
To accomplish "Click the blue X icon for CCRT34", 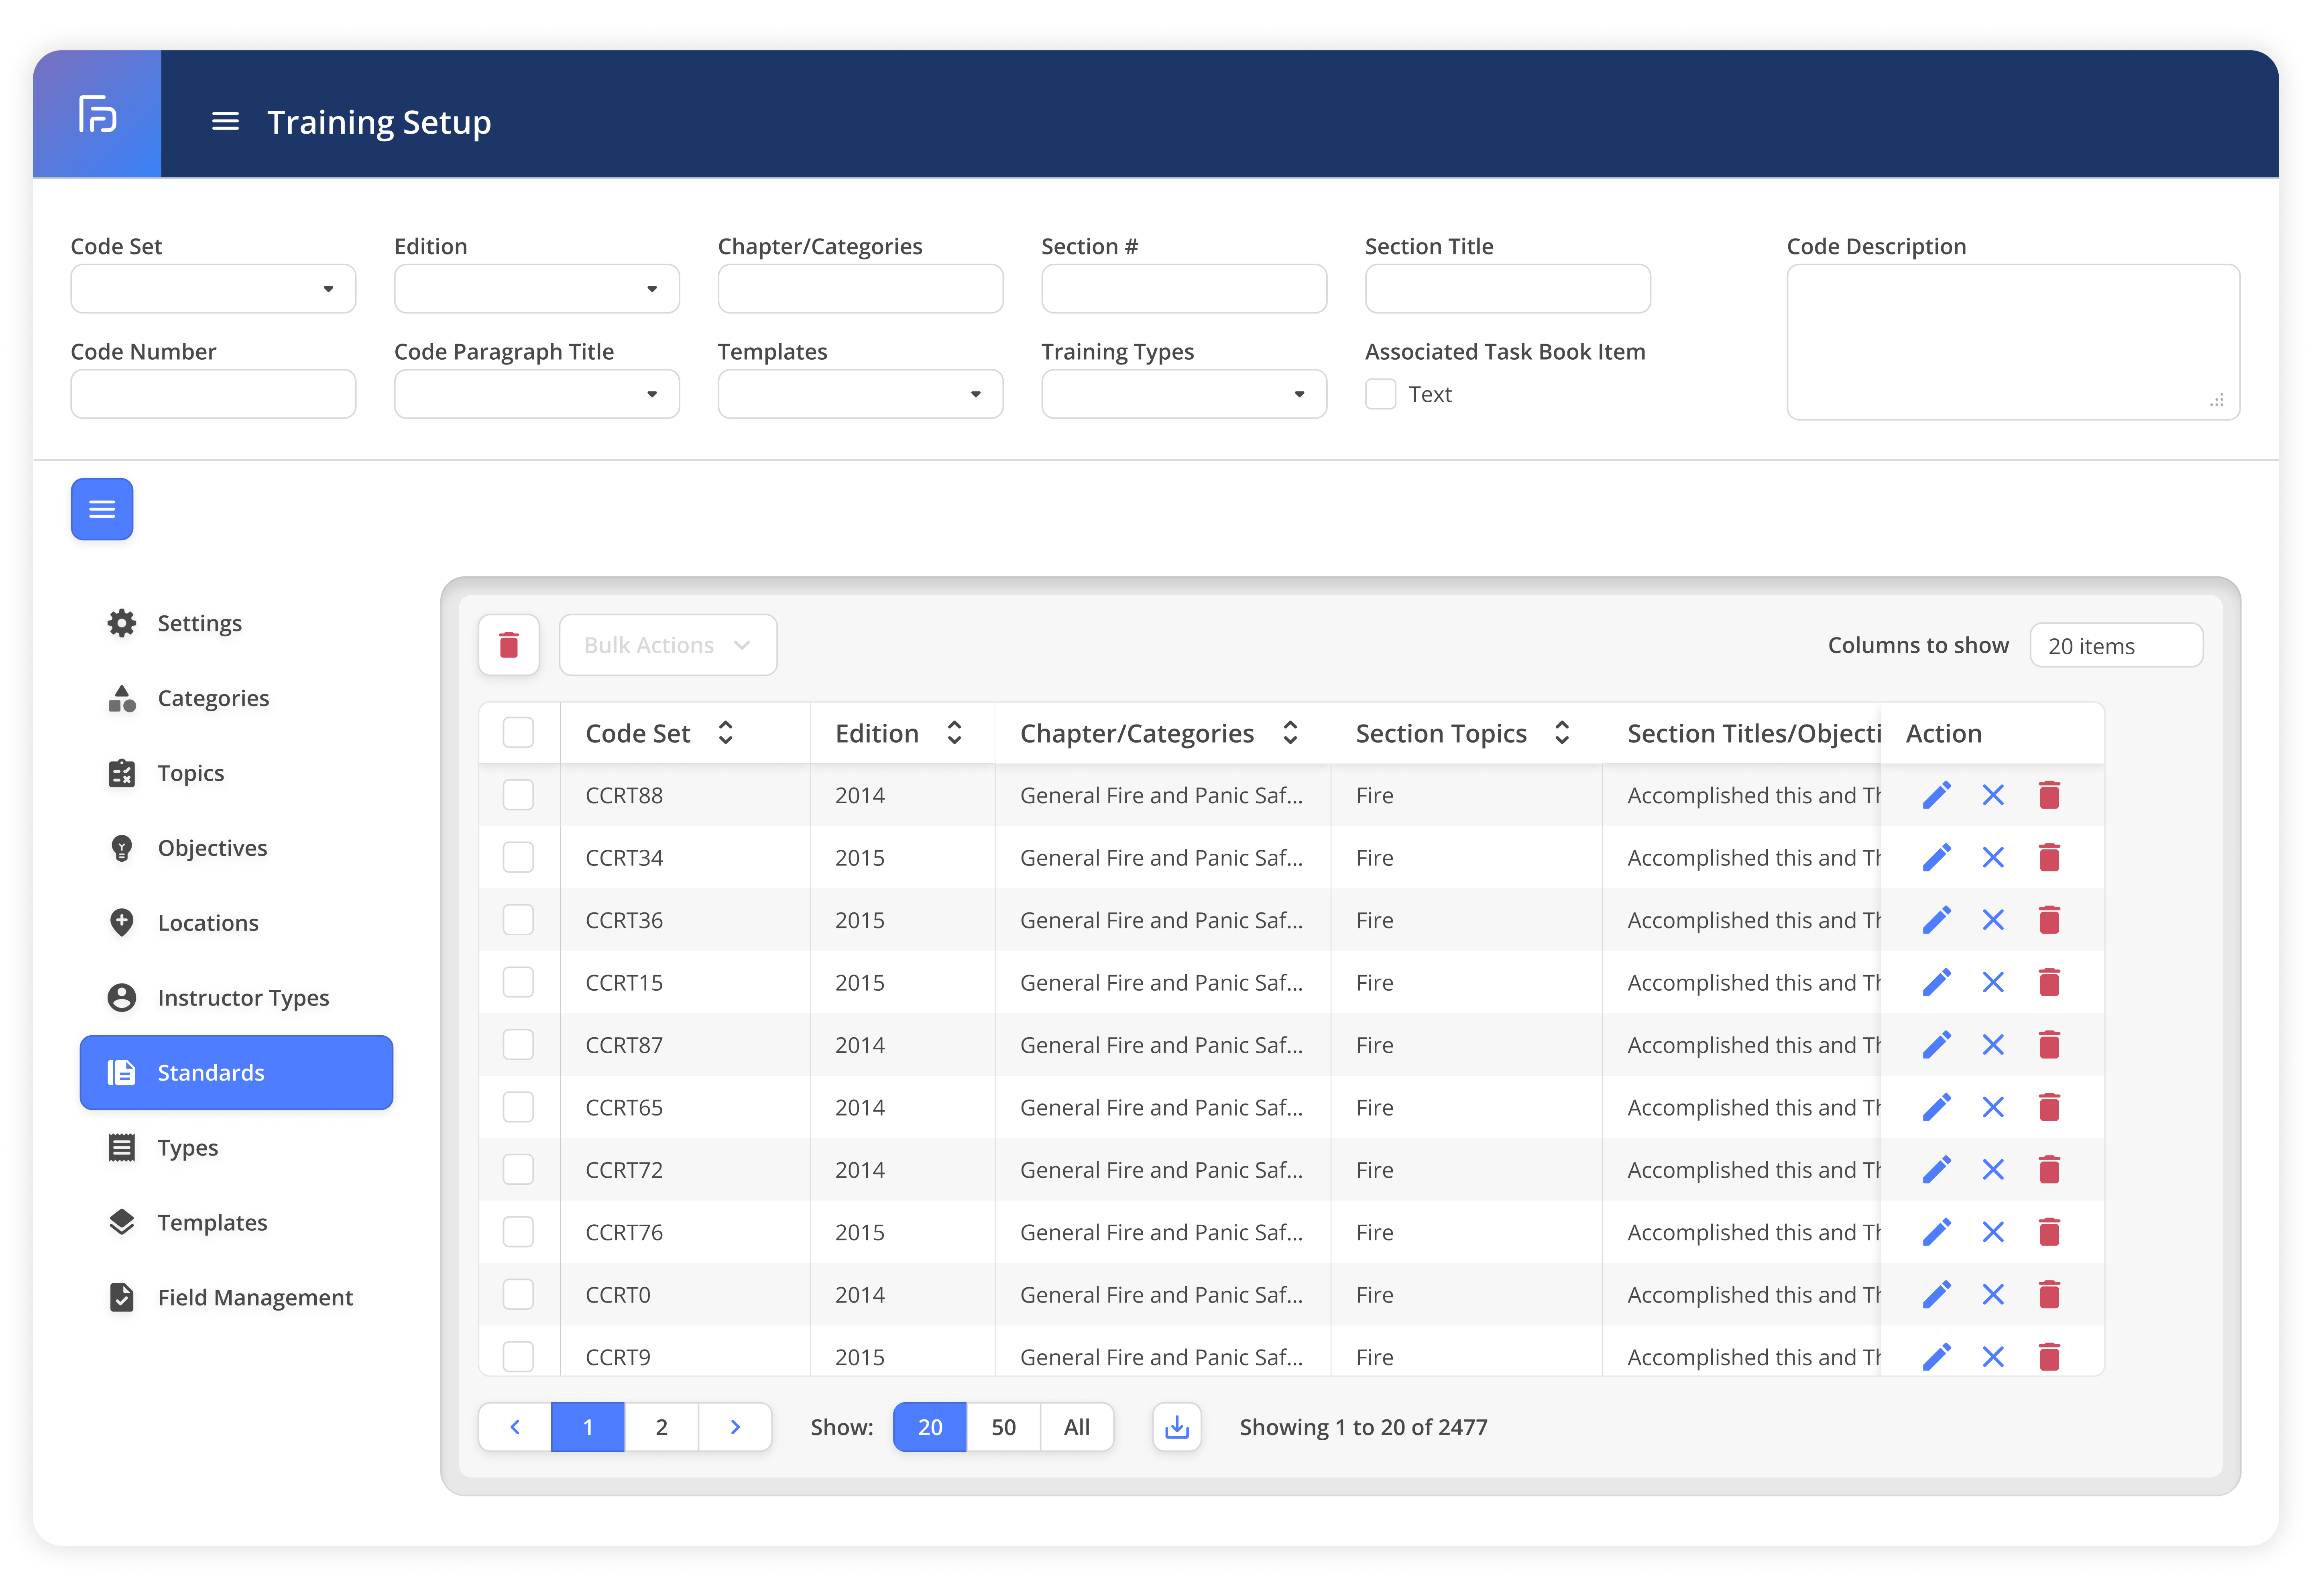I will [x=1992, y=858].
